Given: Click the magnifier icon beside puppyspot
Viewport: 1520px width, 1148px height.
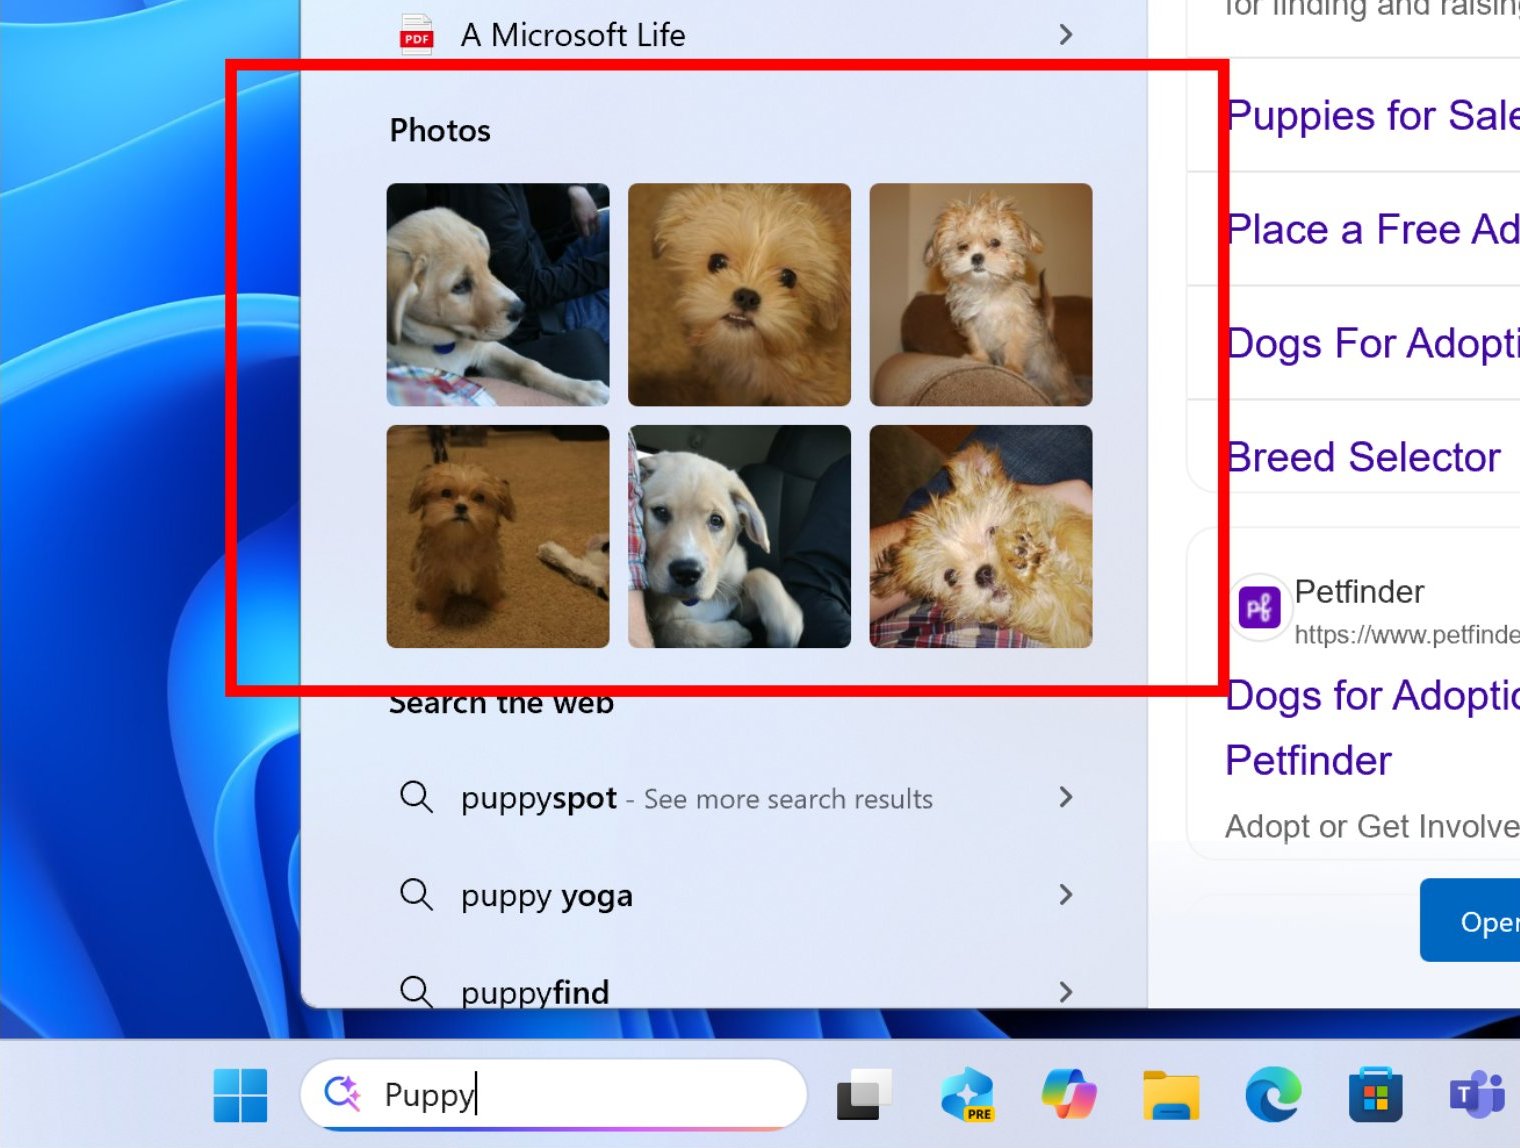Looking at the screenshot, I should pos(416,798).
